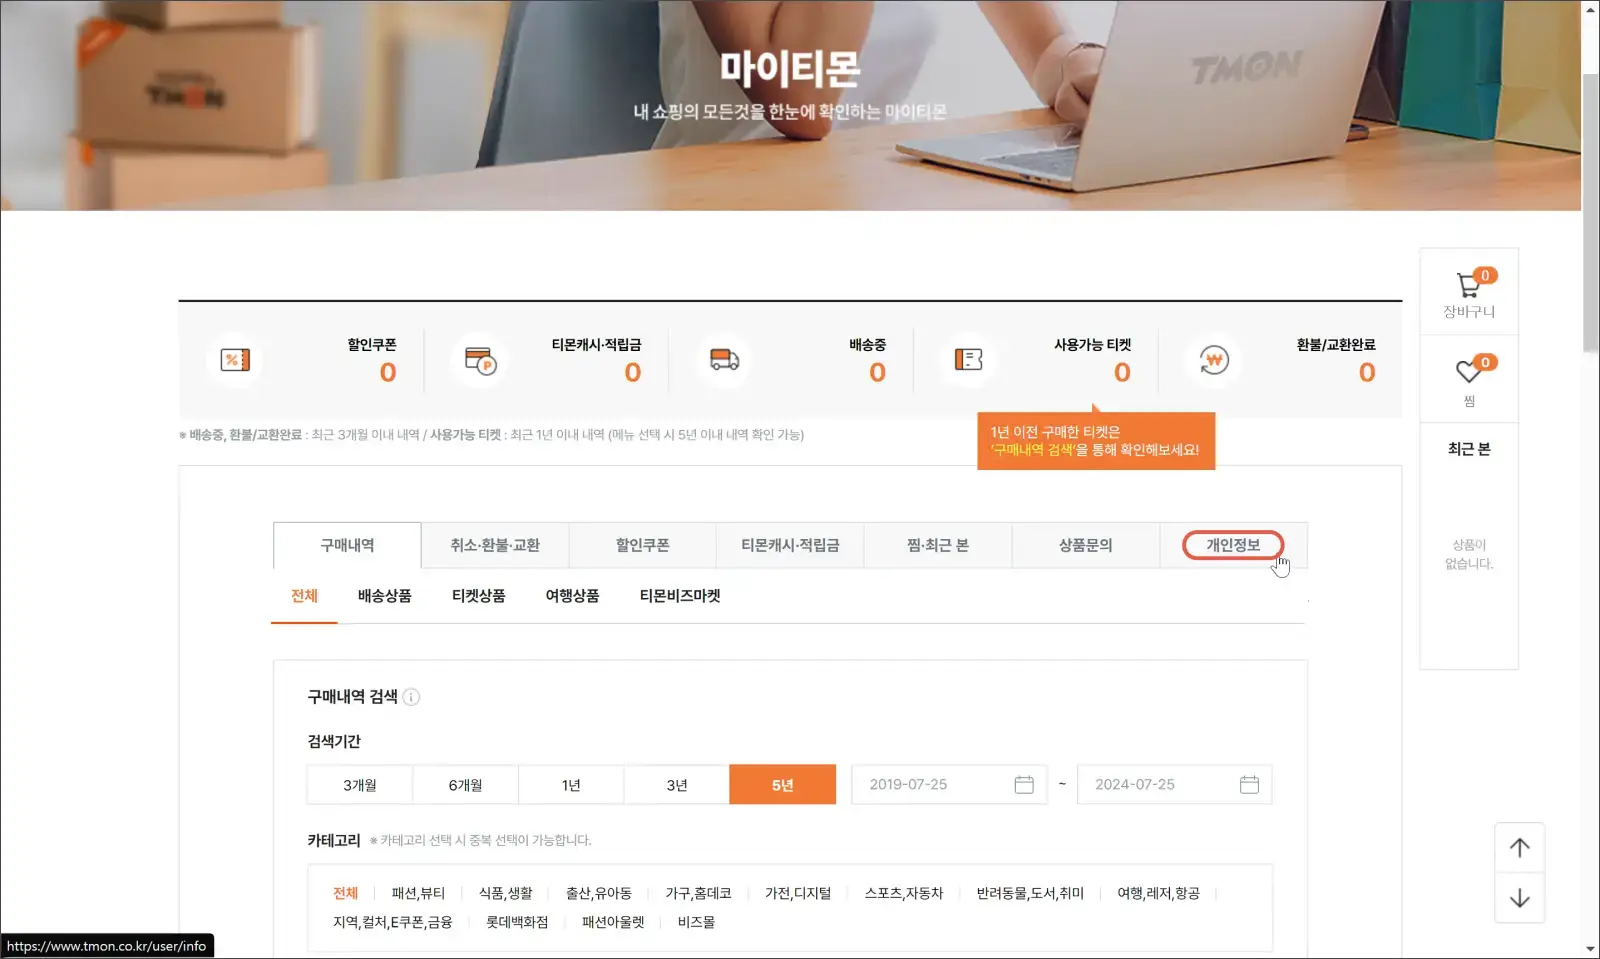Select the 스포츠,자동차 category

click(x=904, y=893)
